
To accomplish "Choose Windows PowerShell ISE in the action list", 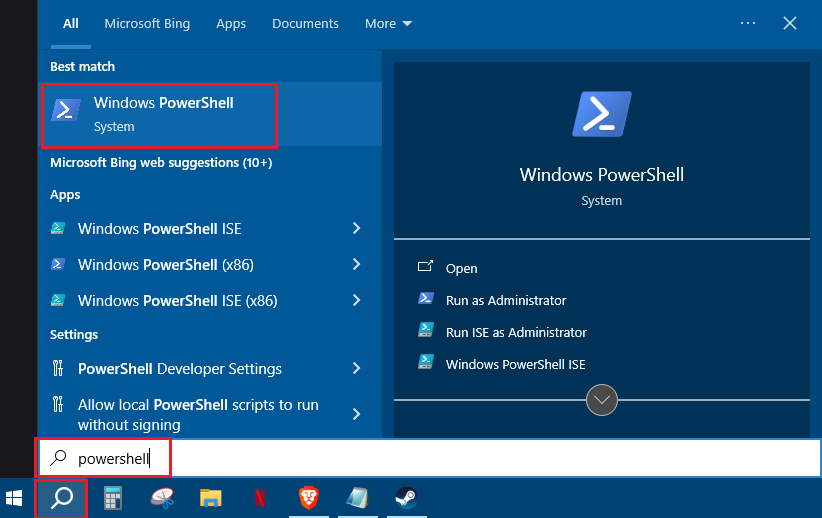I will pos(515,364).
